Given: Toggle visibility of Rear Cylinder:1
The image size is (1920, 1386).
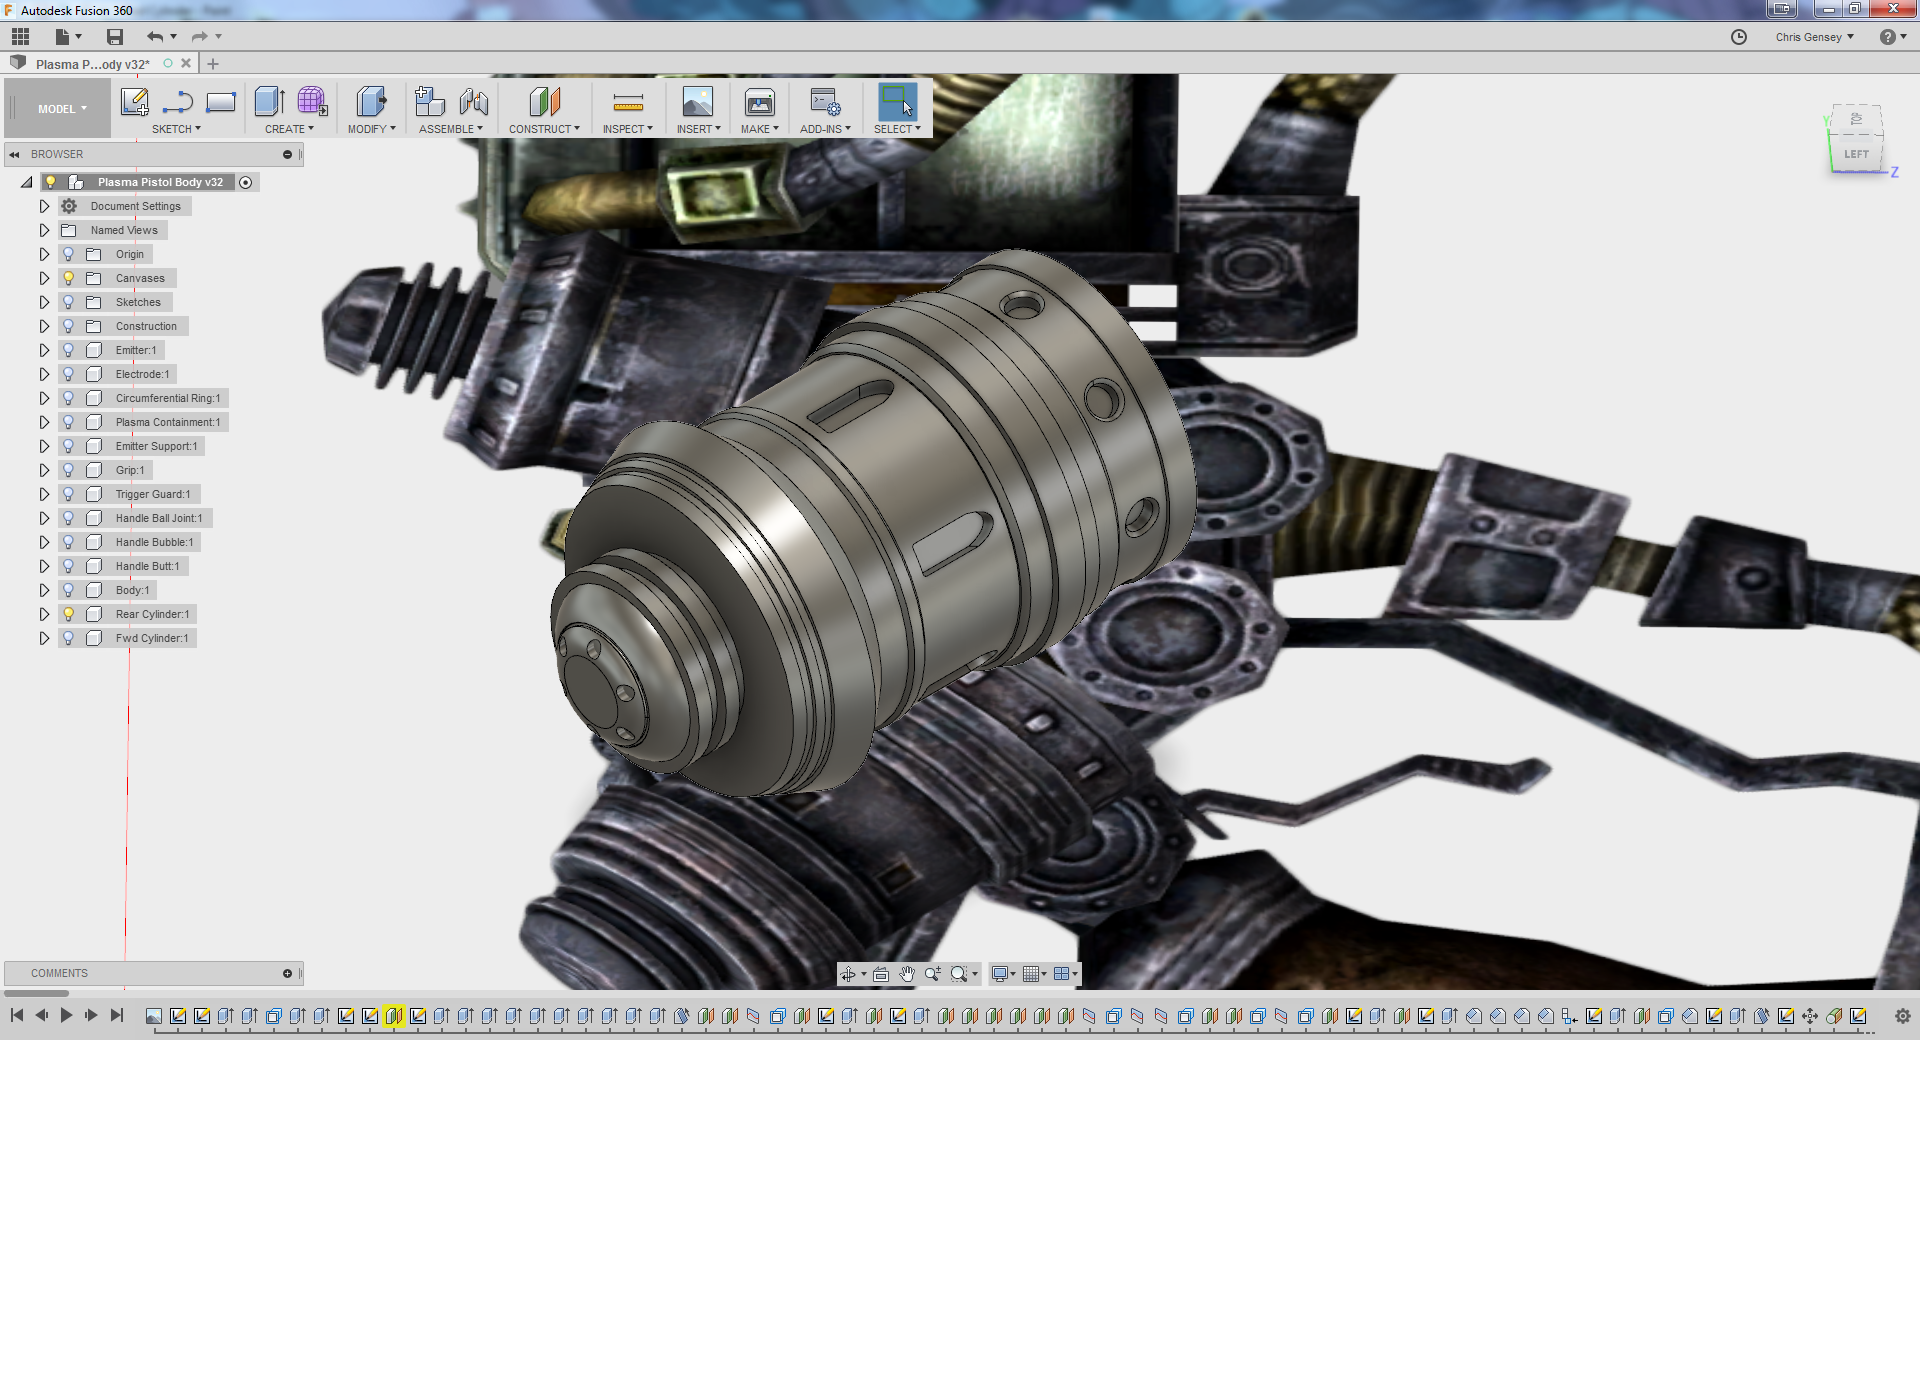Looking at the screenshot, I should pyautogui.click(x=68, y=614).
